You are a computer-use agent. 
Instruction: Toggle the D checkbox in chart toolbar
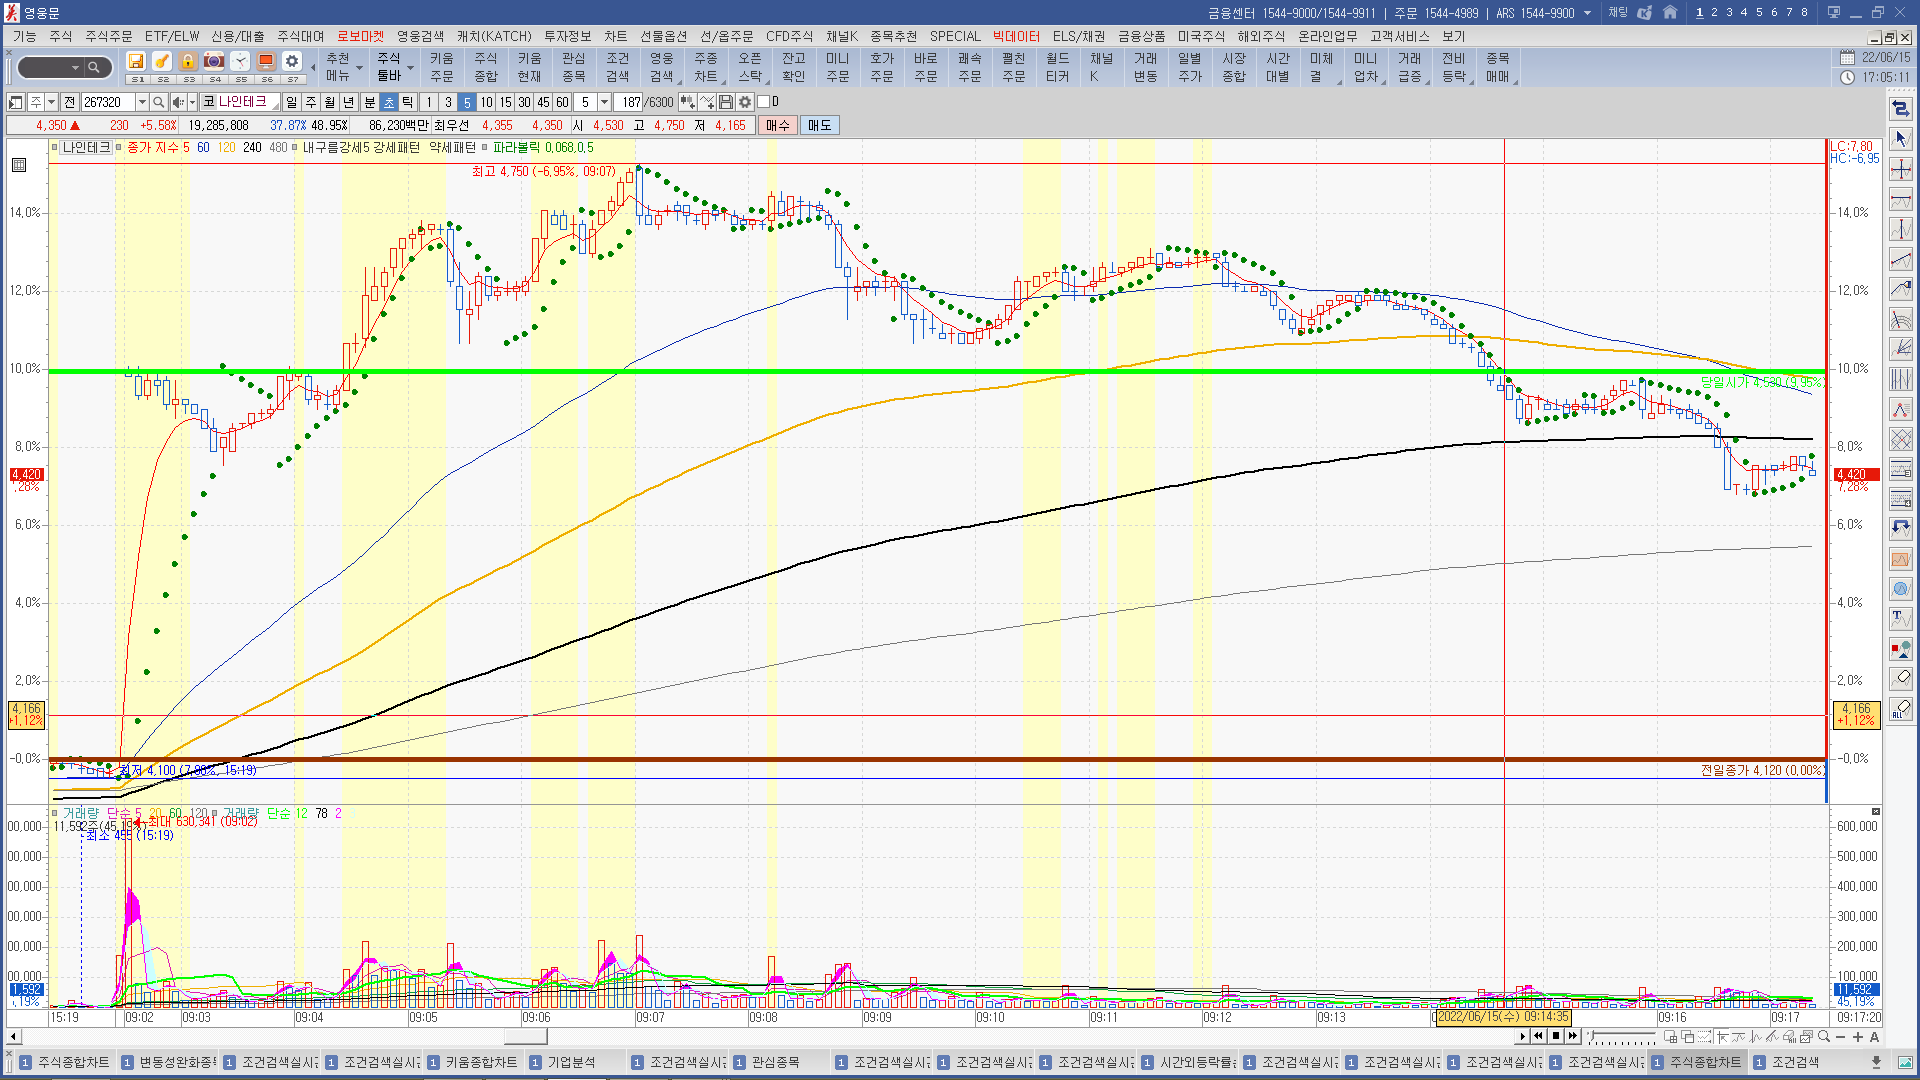coord(764,102)
